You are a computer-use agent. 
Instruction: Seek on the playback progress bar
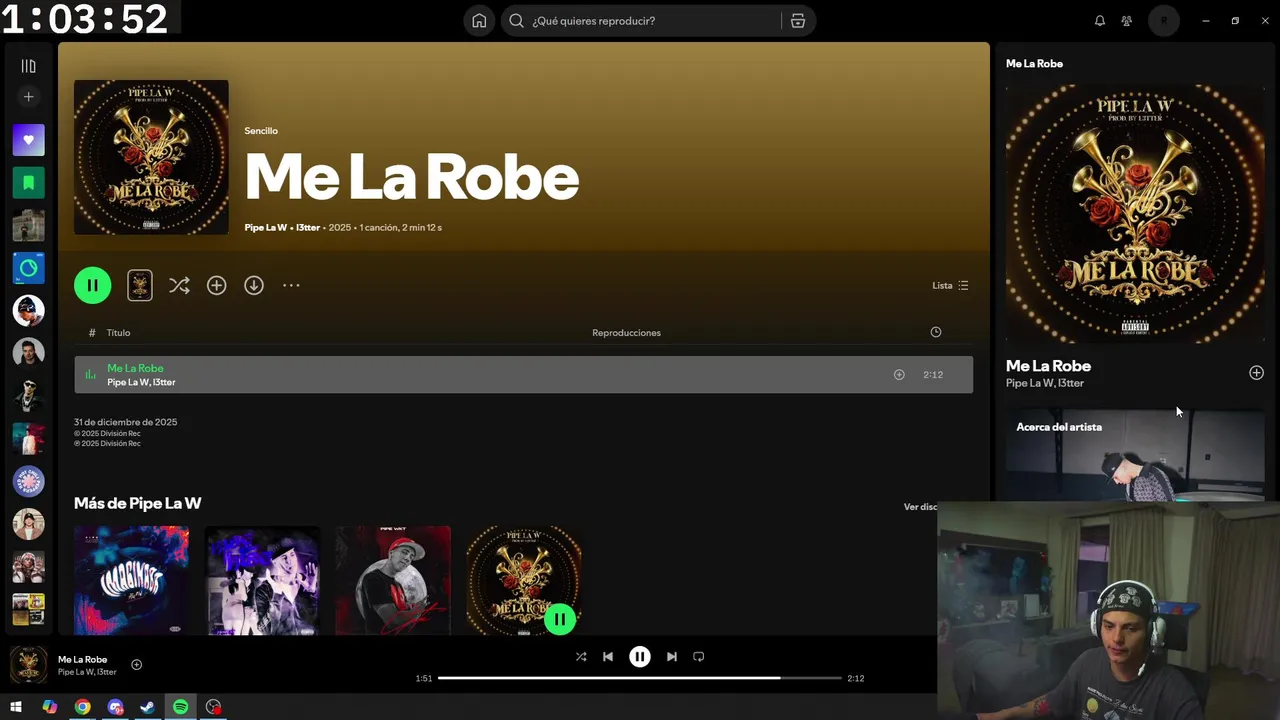point(640,678)
